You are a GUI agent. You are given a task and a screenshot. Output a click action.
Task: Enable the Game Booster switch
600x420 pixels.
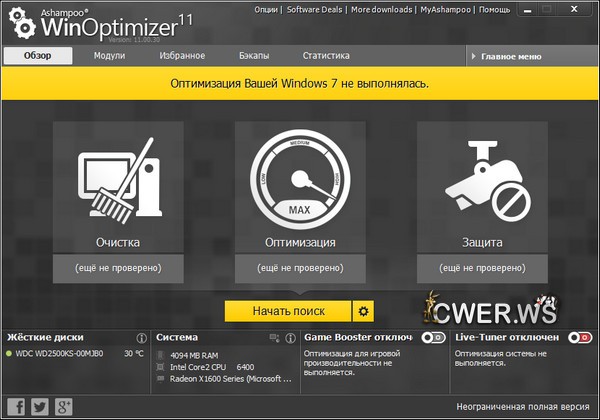point(433,338)
